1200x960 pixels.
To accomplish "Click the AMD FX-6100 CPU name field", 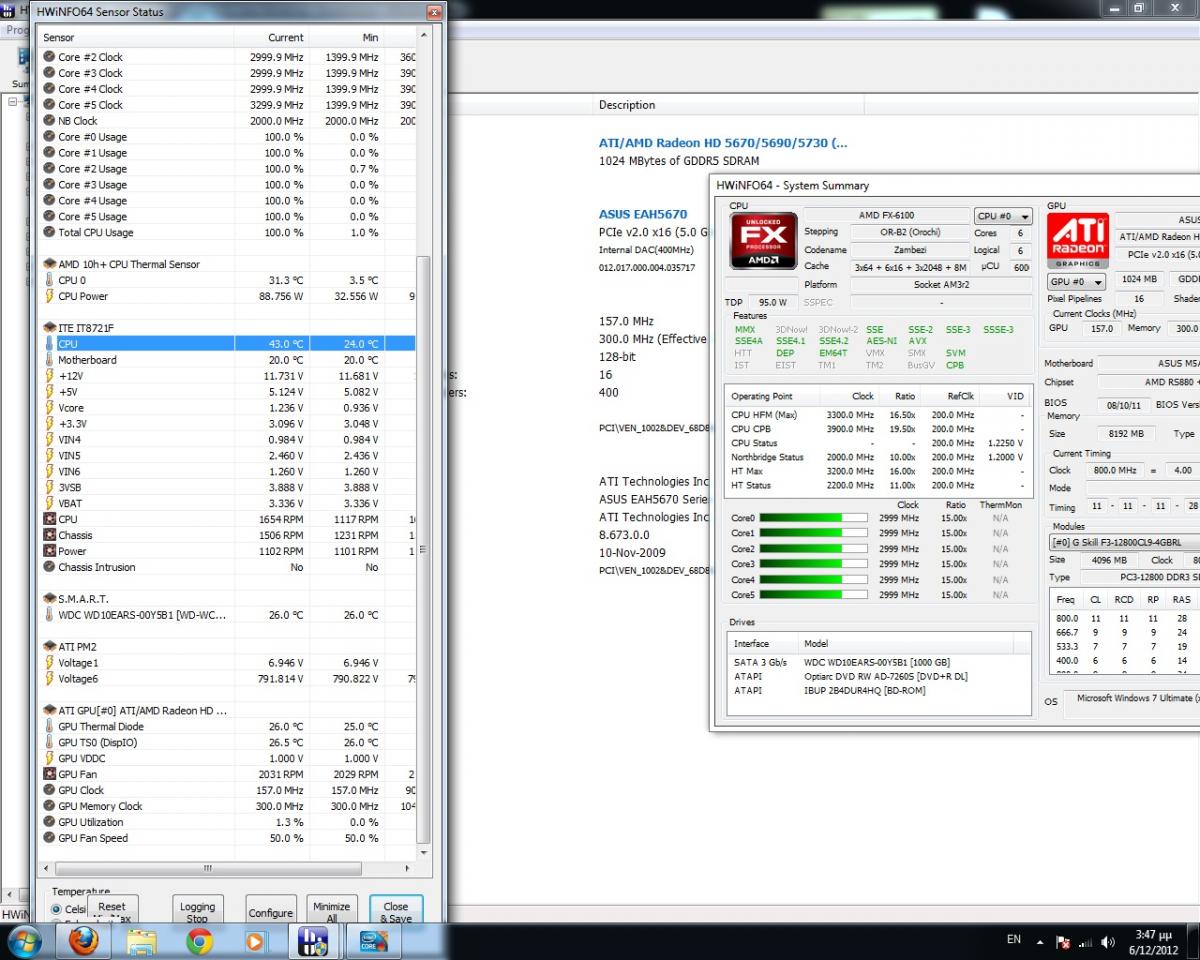I will 886,215.
